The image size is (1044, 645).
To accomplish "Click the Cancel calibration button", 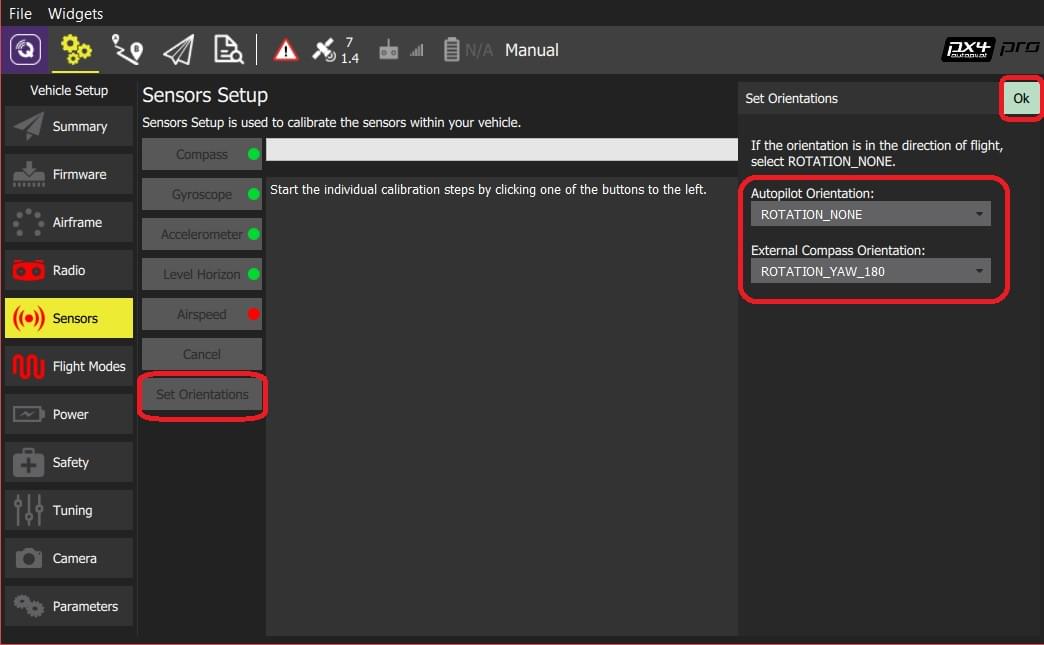I will [x=202, y=354].
